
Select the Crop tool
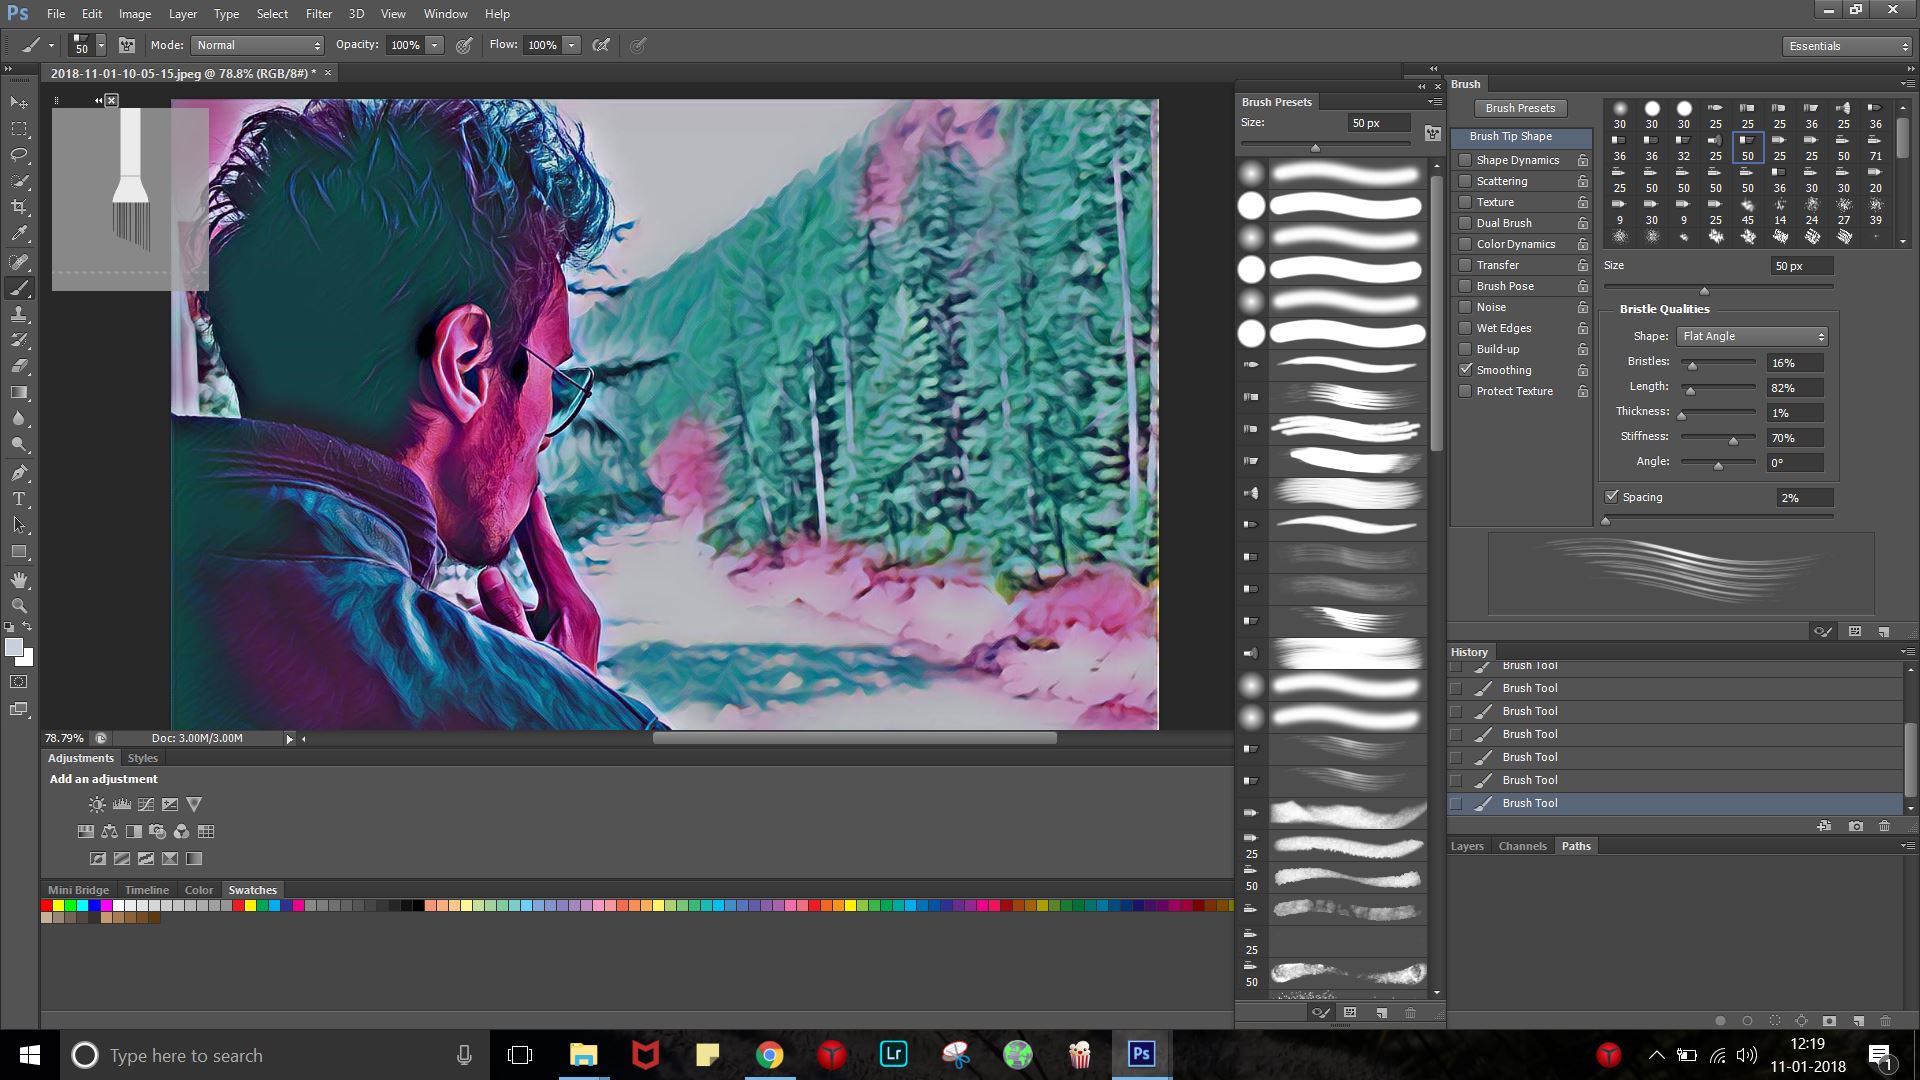19,207
